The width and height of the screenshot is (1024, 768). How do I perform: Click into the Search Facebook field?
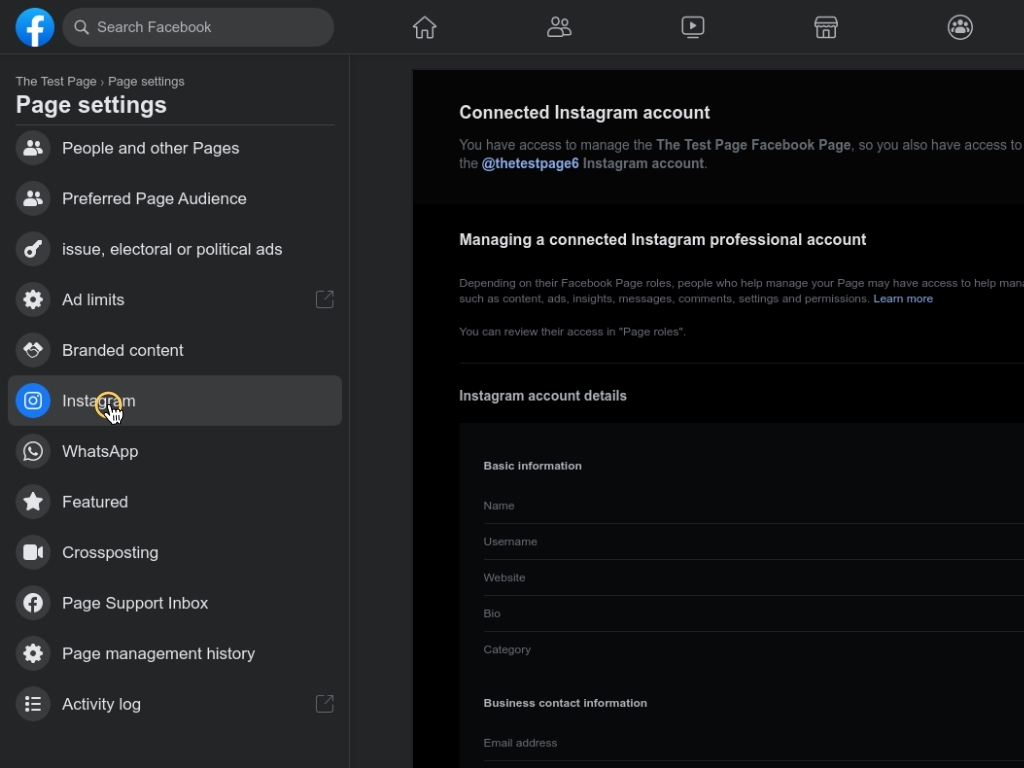199,27
